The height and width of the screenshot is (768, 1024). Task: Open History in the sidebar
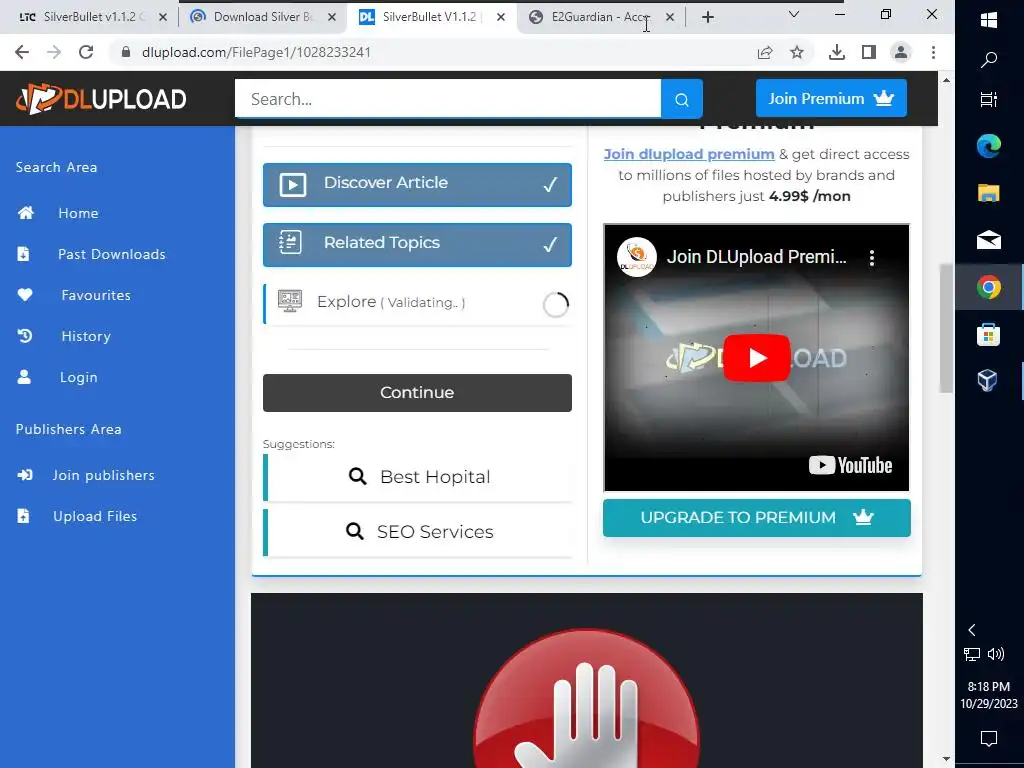[x=86, y=336]
